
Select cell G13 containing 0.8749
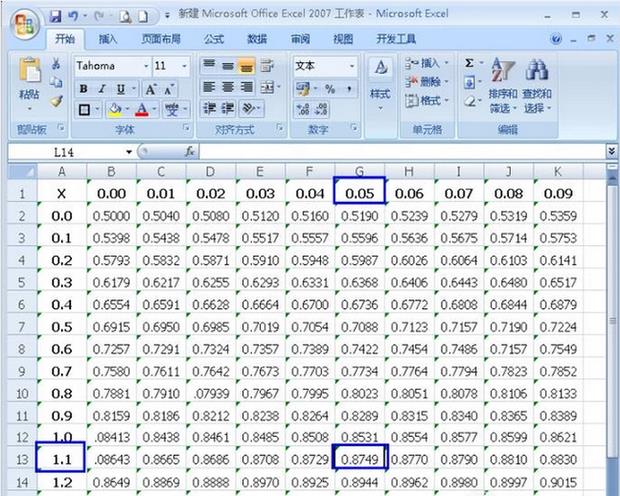(360, 457)
